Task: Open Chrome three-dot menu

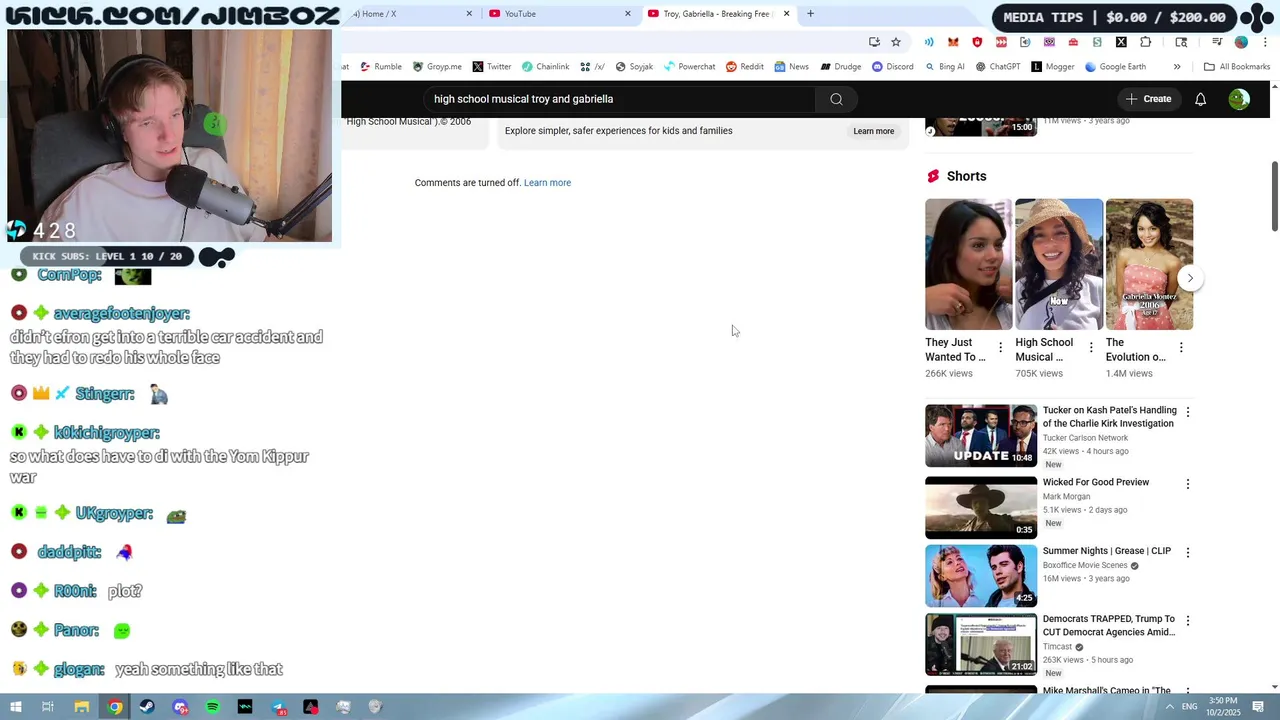Action: click(x=1265, y=42)
